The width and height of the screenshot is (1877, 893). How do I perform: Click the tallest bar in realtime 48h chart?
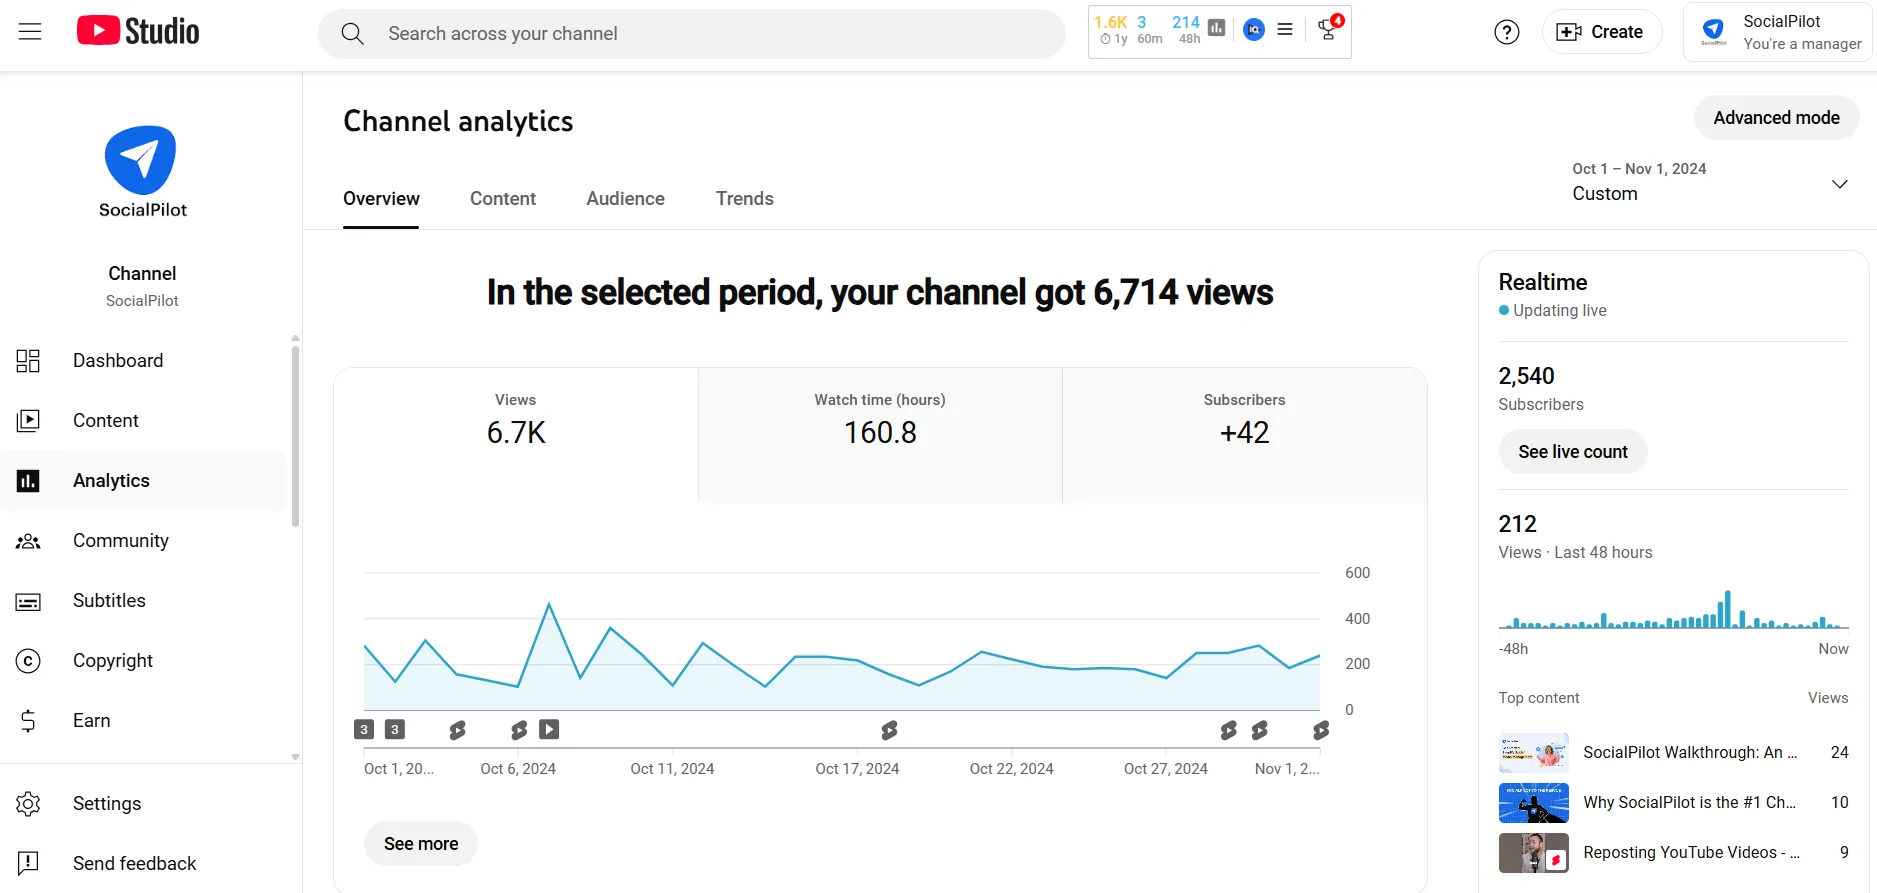[1727, 609]
